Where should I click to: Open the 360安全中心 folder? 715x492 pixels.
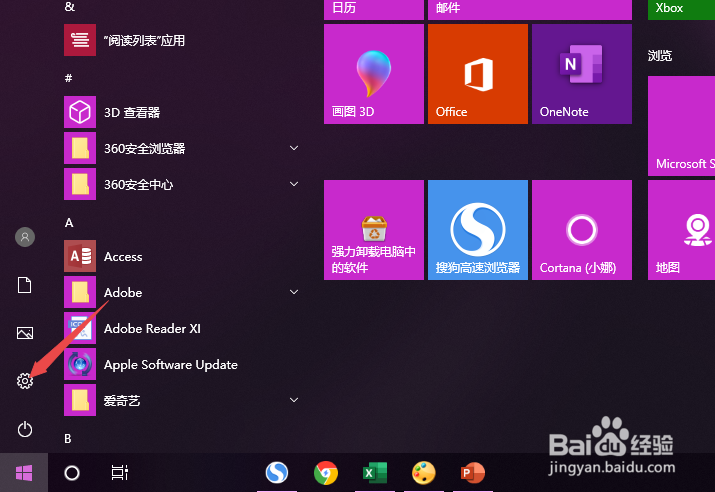[182, 184]
